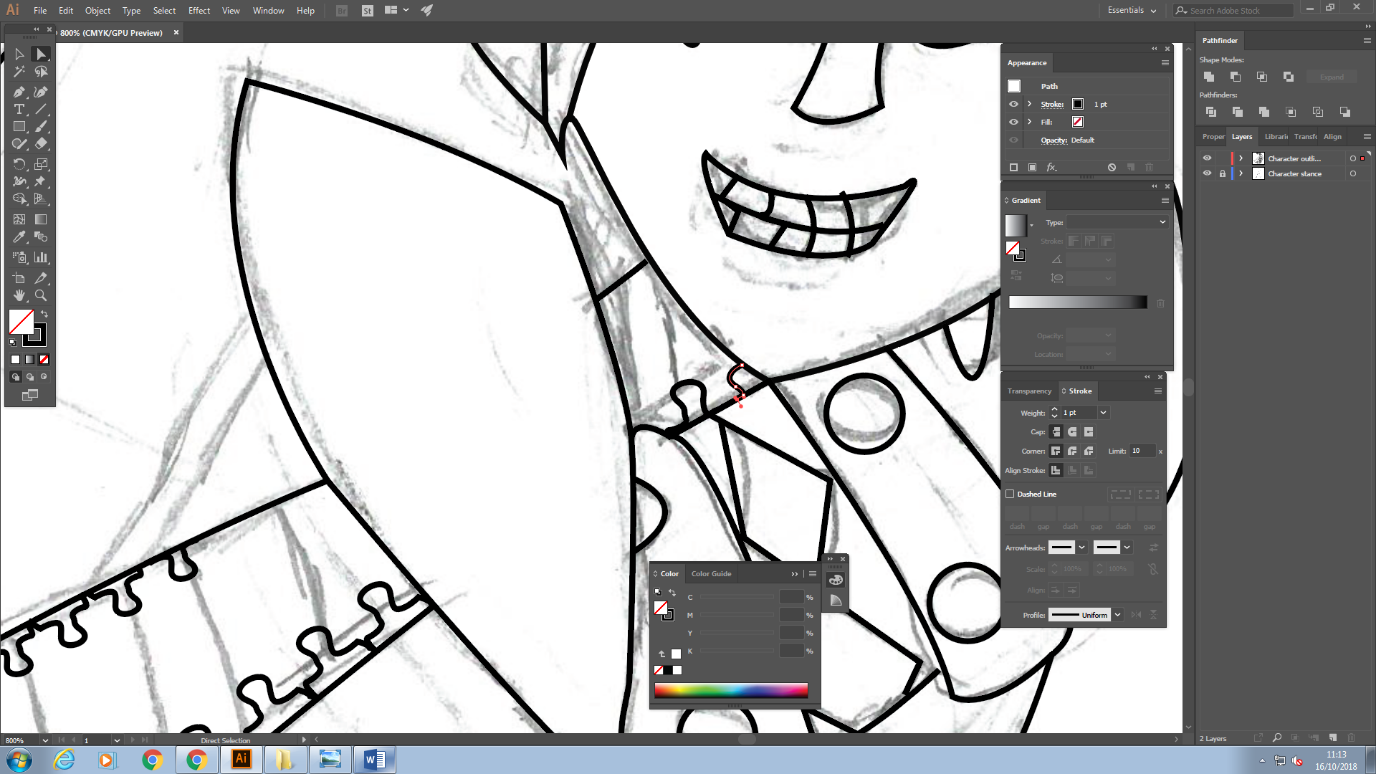Image resolution: width=1376 pixels, height=774 pixels.
Task: Select the Rotate tool
Action: [19, 164]
